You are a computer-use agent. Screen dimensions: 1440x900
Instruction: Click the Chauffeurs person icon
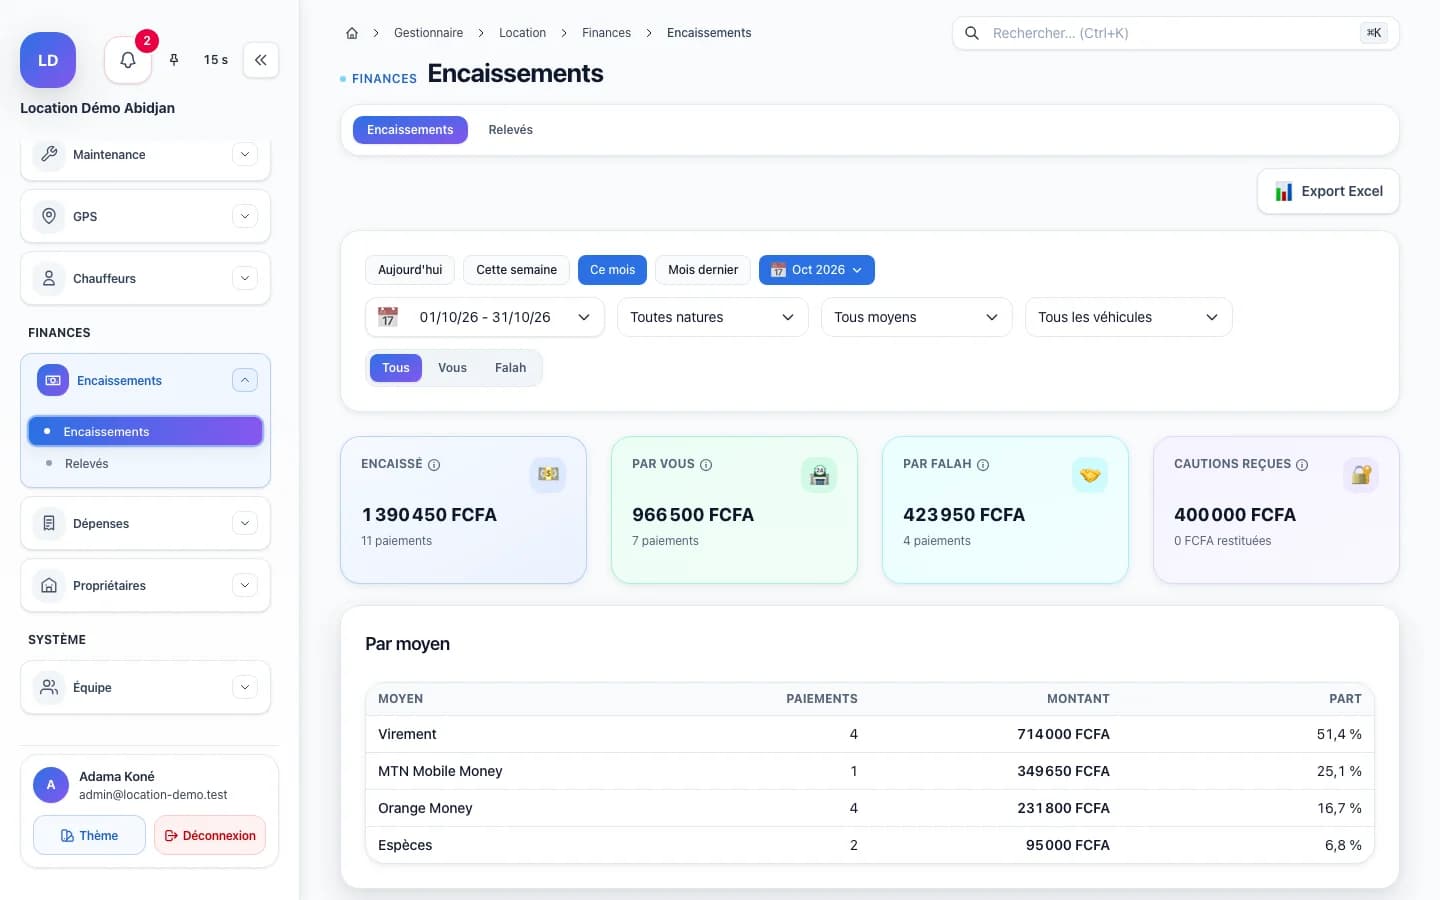tap(49, 278)
